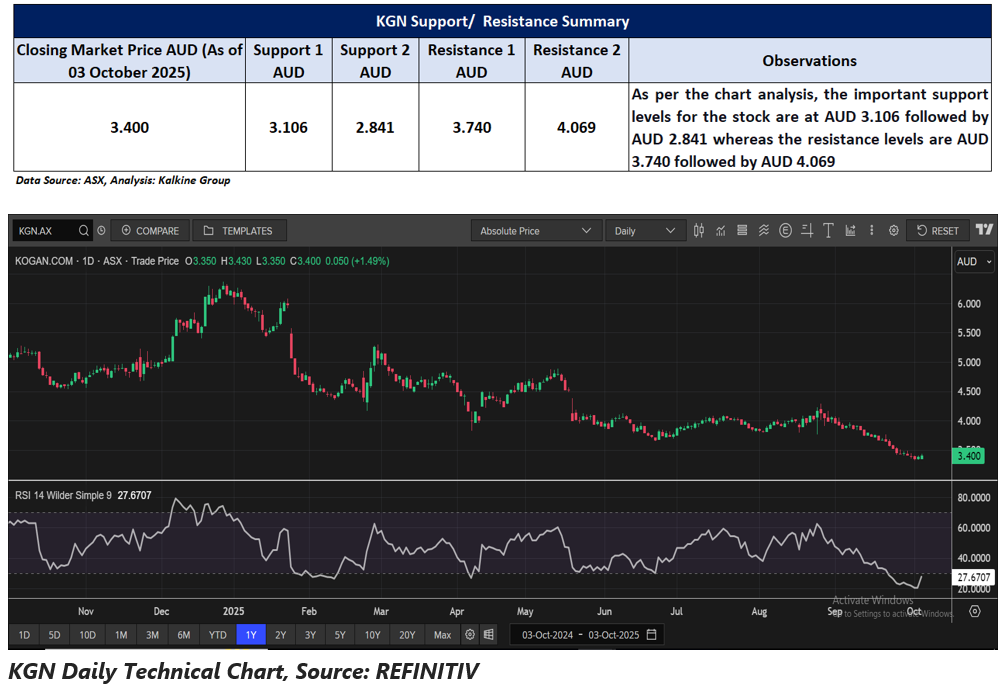Click the text annotation T tool
The width and height of the screenshot is (1008, 690).
click(828, 231)
